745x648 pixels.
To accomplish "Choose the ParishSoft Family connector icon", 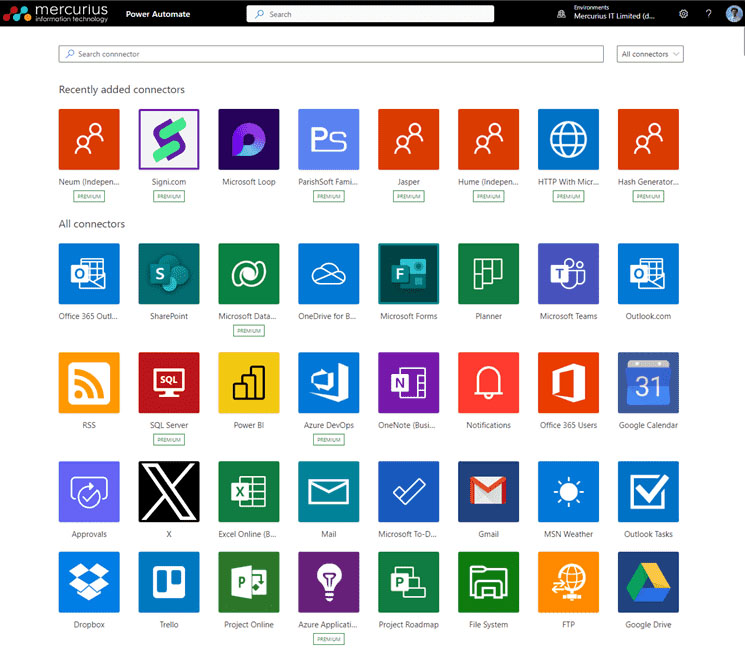I will coord(328,139).
